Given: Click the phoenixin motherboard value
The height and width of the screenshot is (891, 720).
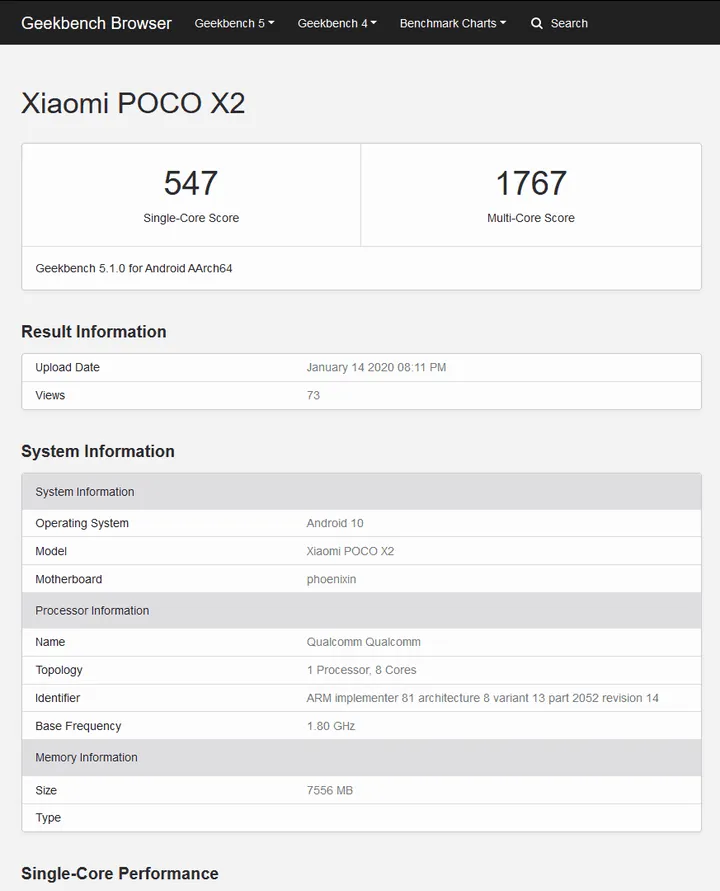Looking at the screenshot, I should (x=331, y=579).
